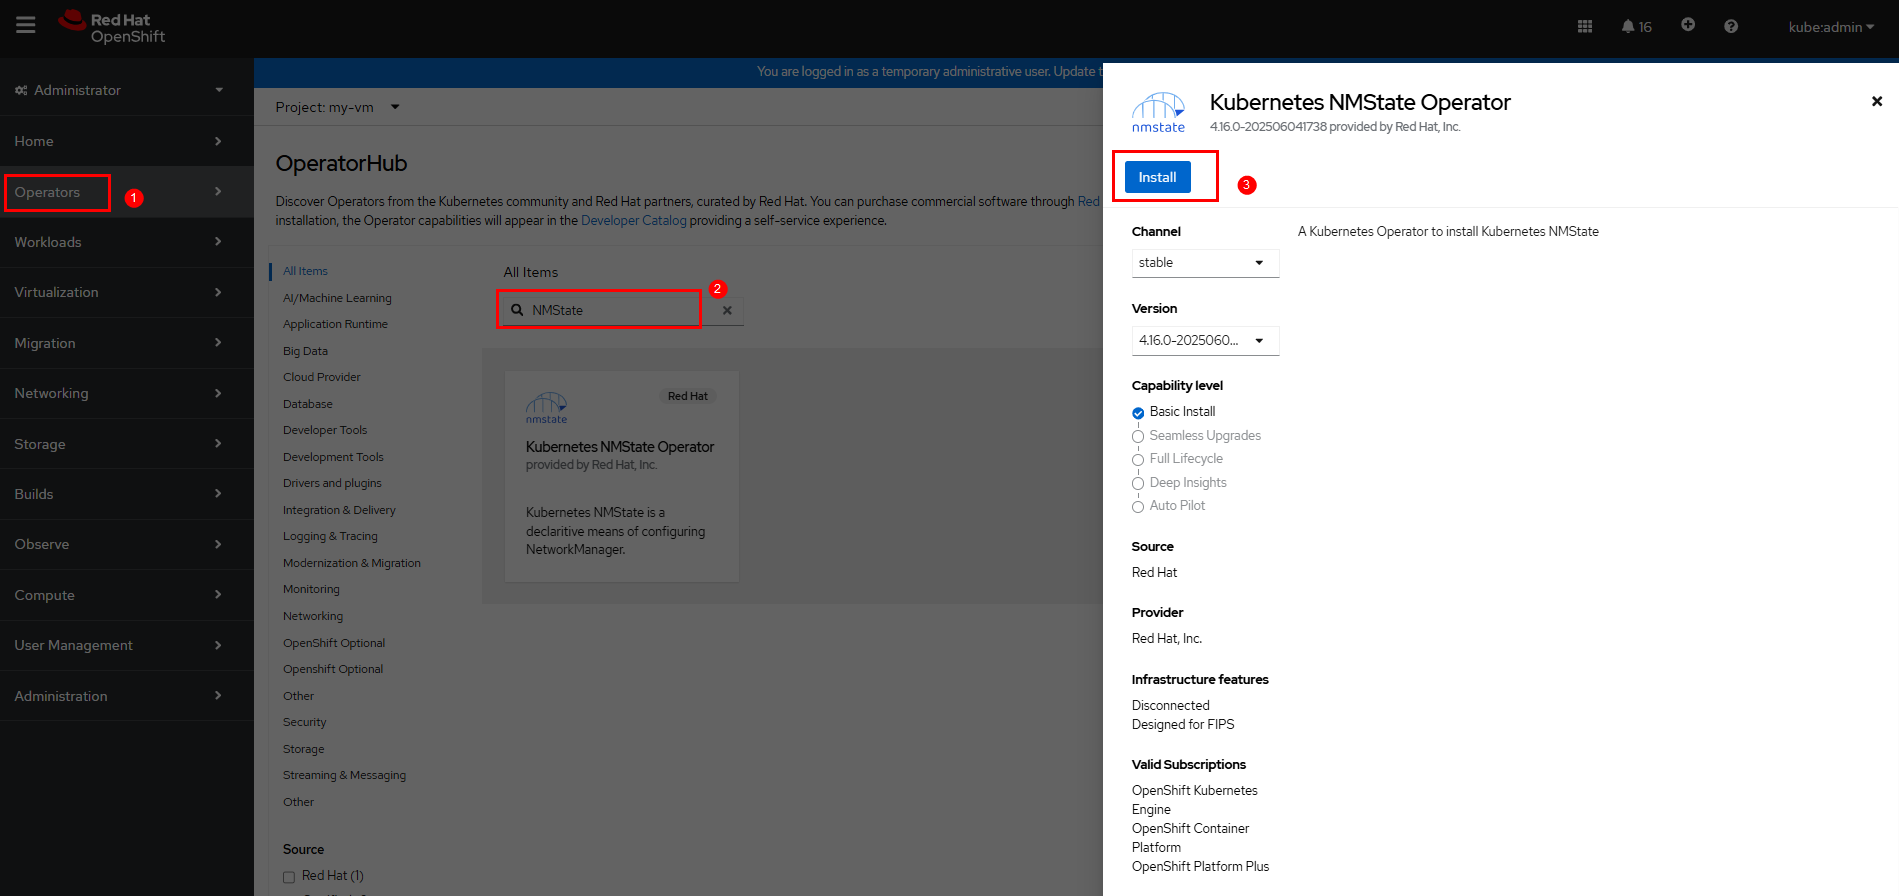1899x896 pixels.
Task: Select Auto Pilot capability level
Action: [1138, 507]
